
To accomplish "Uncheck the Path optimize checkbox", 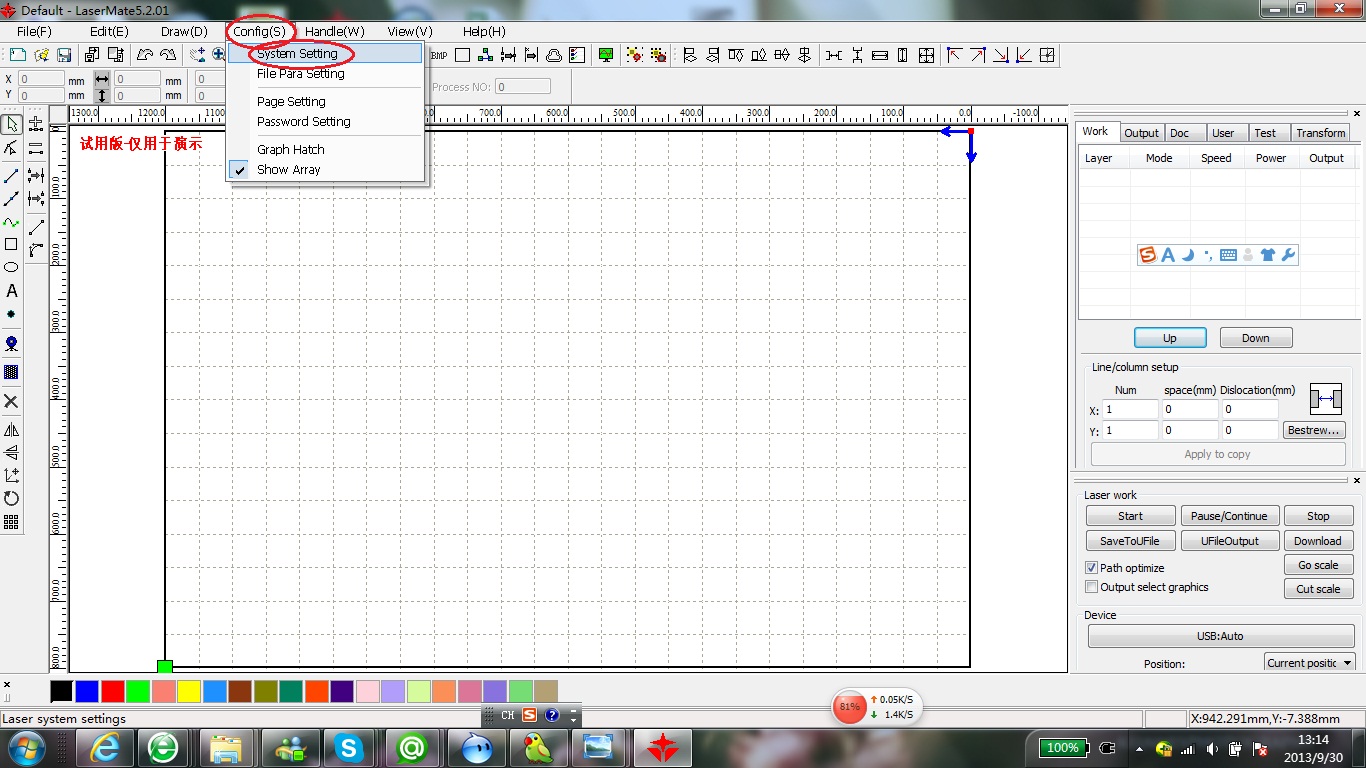I will pos(1092,568).
